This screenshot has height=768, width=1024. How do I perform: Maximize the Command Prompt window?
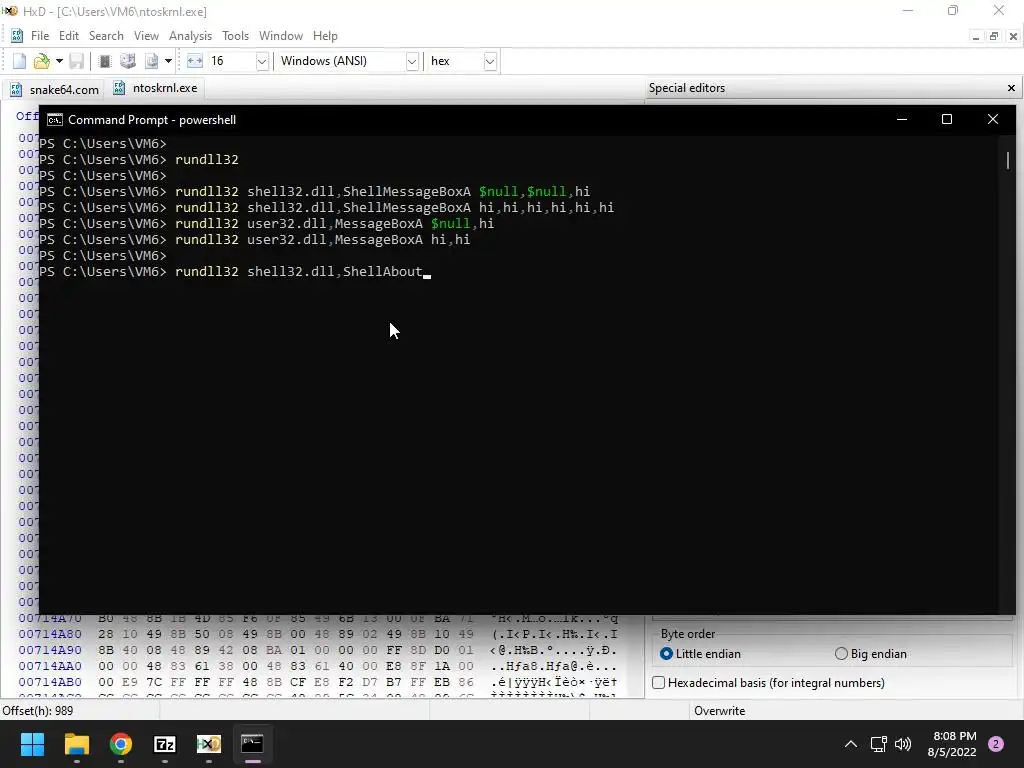point(947,120)
